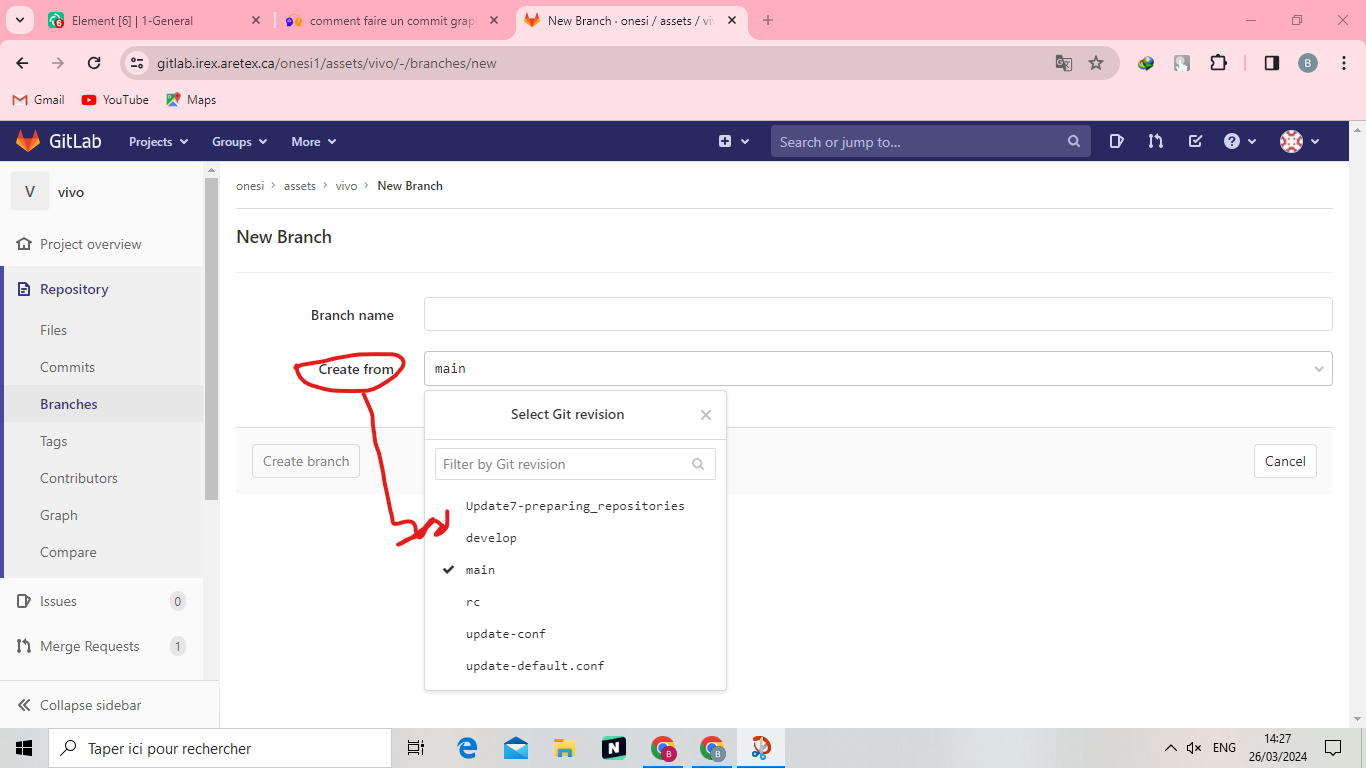Expand the More menu
This screenshot has width=1366, height=768.
(x=314, y=142)
